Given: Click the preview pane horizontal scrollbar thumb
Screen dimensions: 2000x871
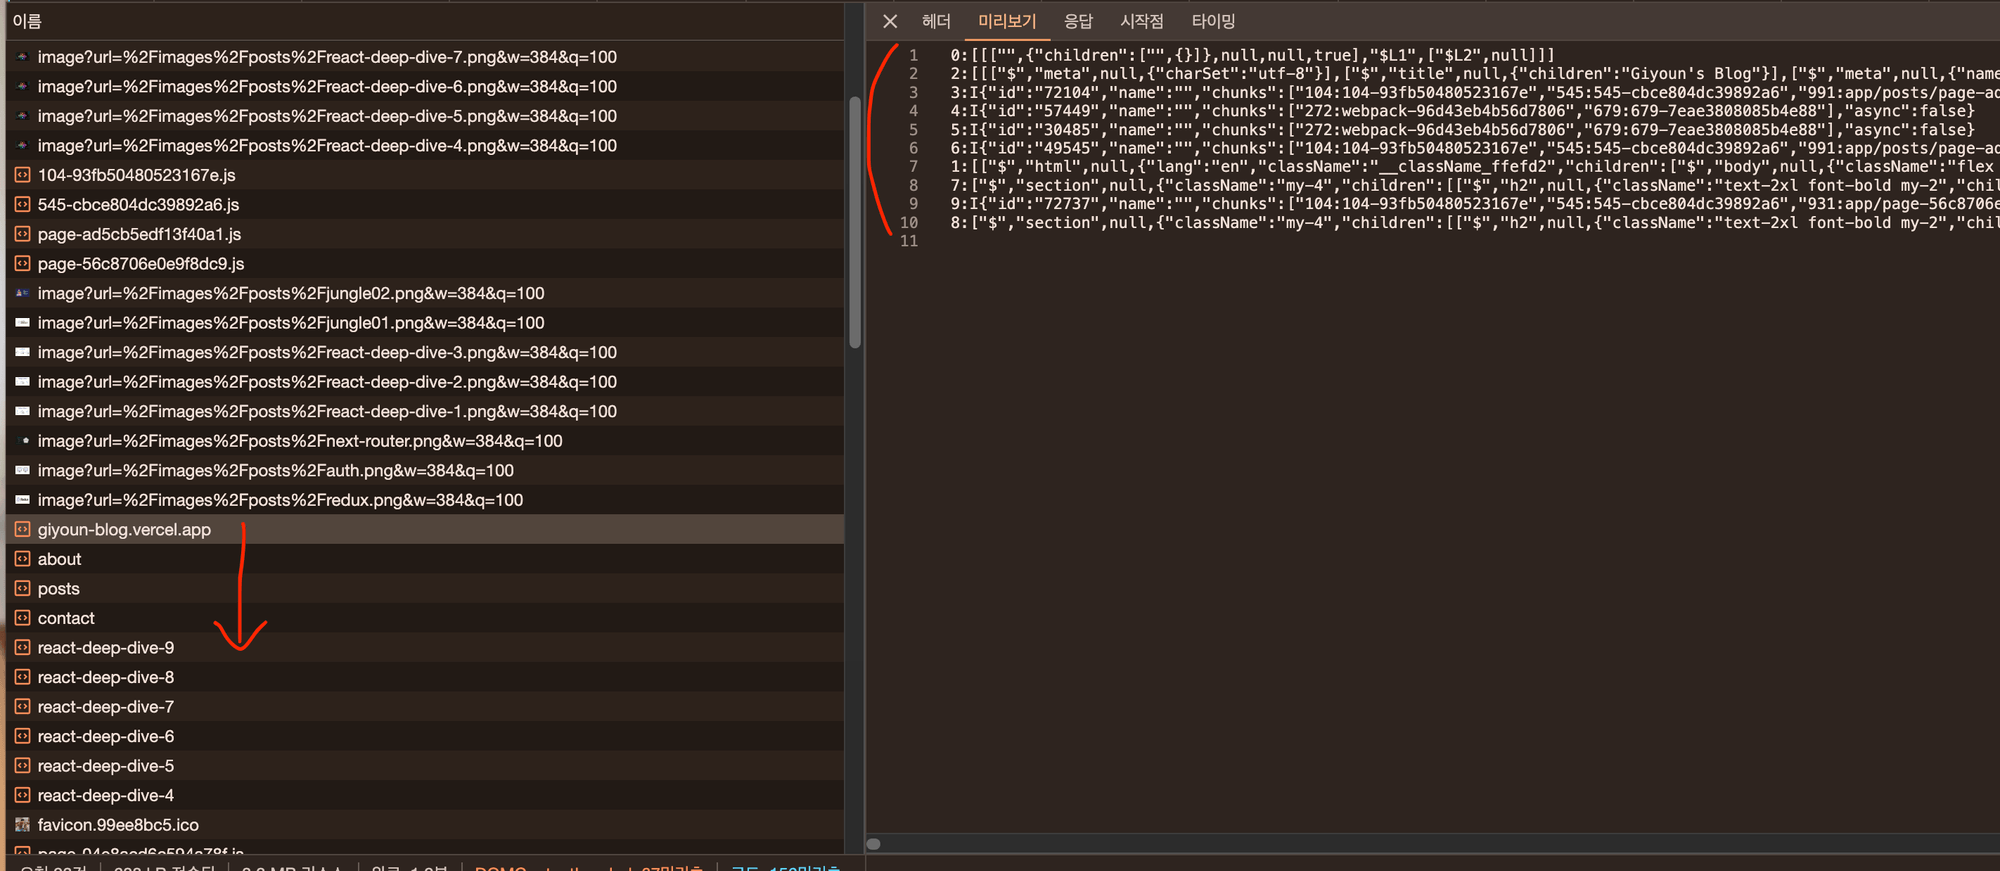Looking at the screenshot, I should tap(873, 844).
